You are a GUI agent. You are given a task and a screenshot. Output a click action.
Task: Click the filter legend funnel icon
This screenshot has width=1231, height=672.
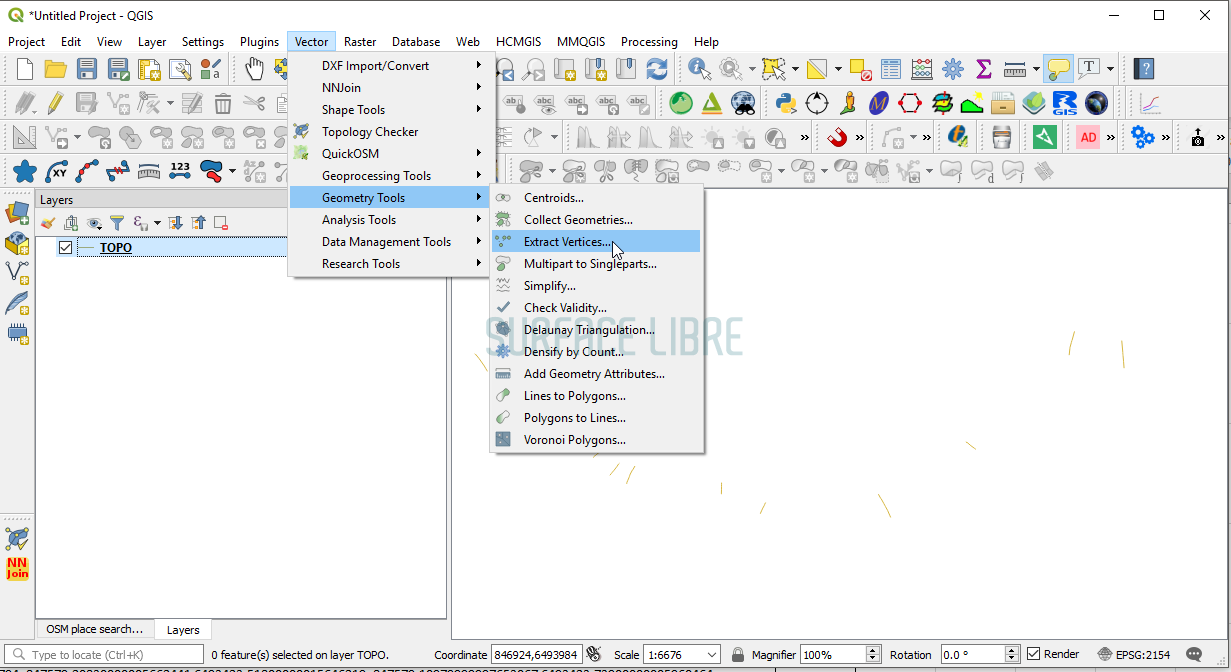(x=117, y=223)
